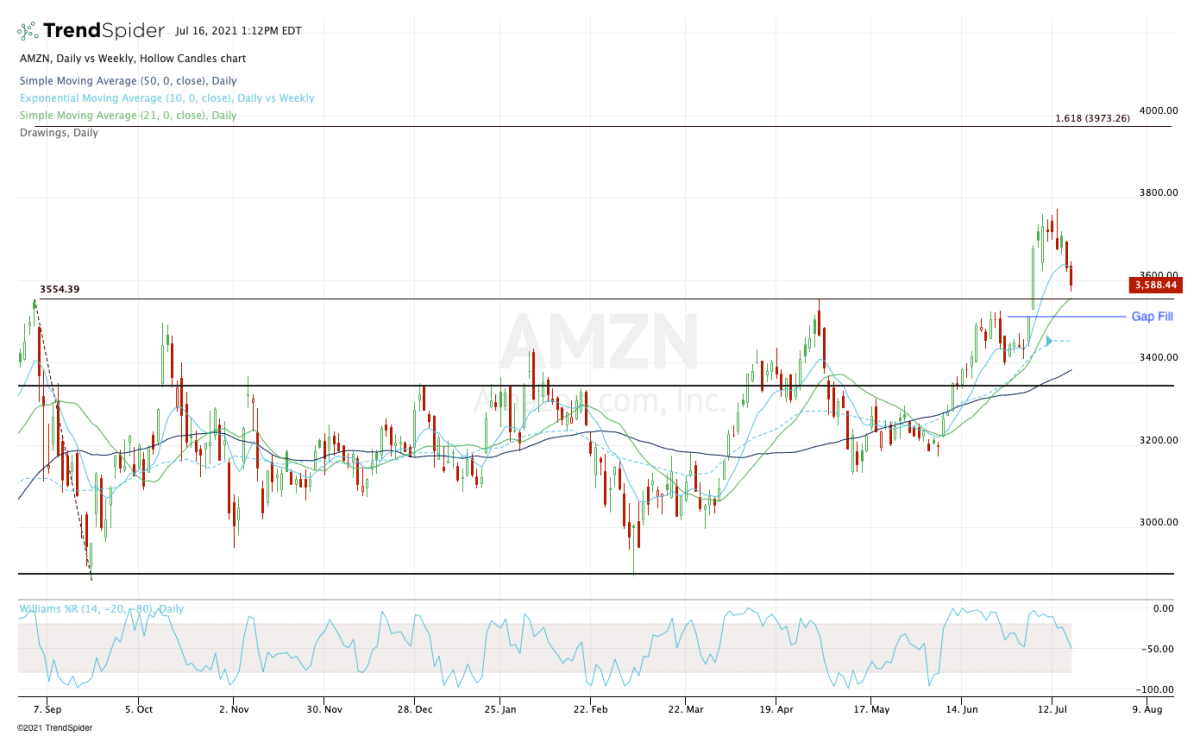
Task: Open the Drawings, Daily legend entry
Action: [x=58, y=132]
